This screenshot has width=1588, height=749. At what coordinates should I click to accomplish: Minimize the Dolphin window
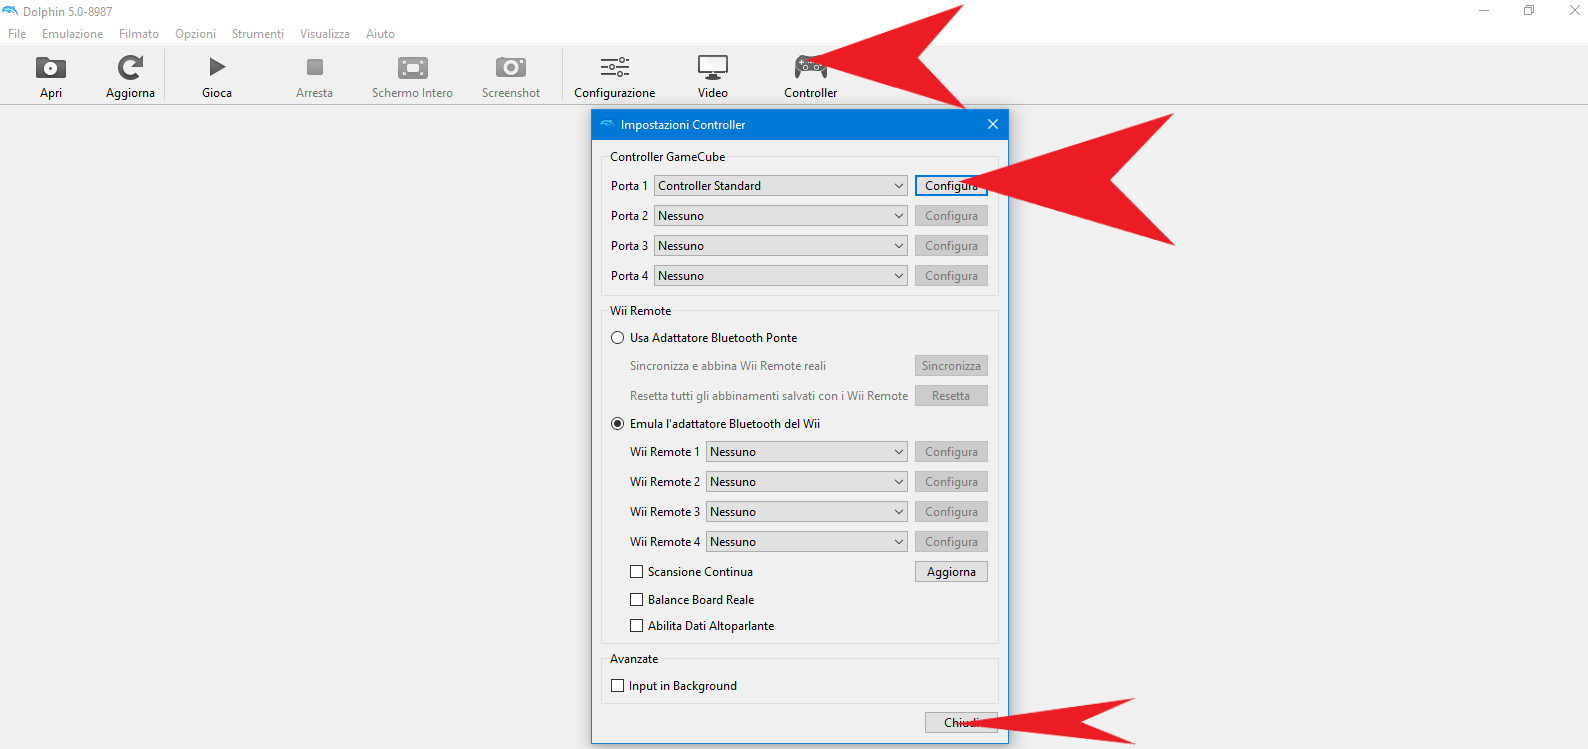[1484, 11]
